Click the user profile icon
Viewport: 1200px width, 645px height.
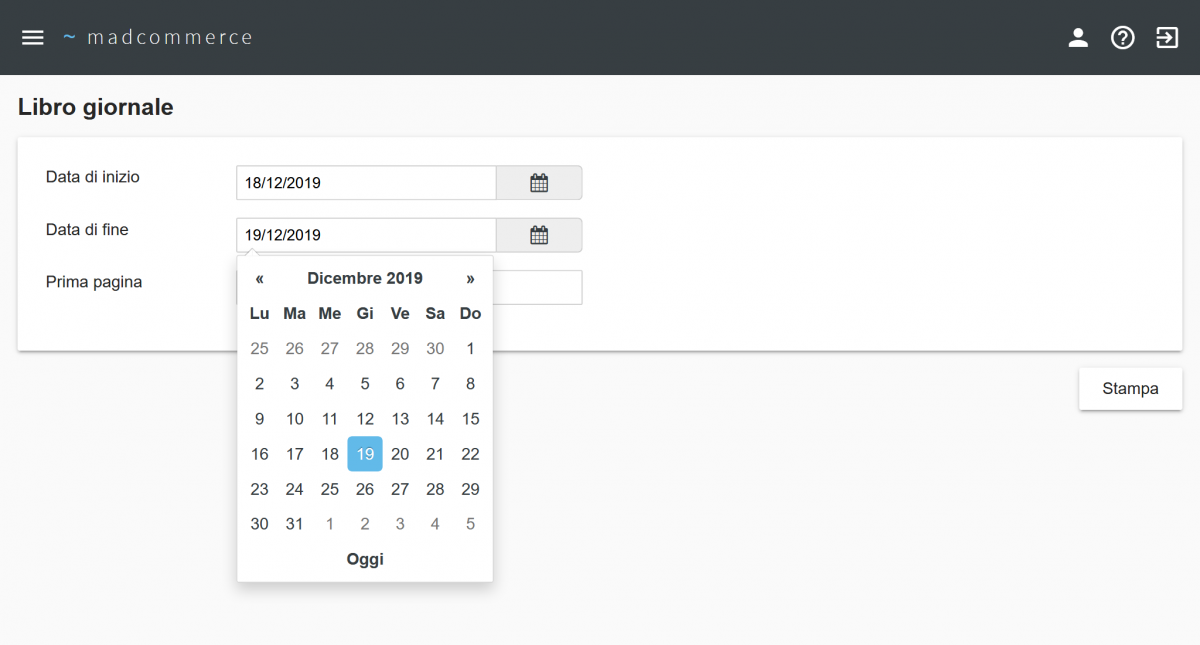(1078, 38)
